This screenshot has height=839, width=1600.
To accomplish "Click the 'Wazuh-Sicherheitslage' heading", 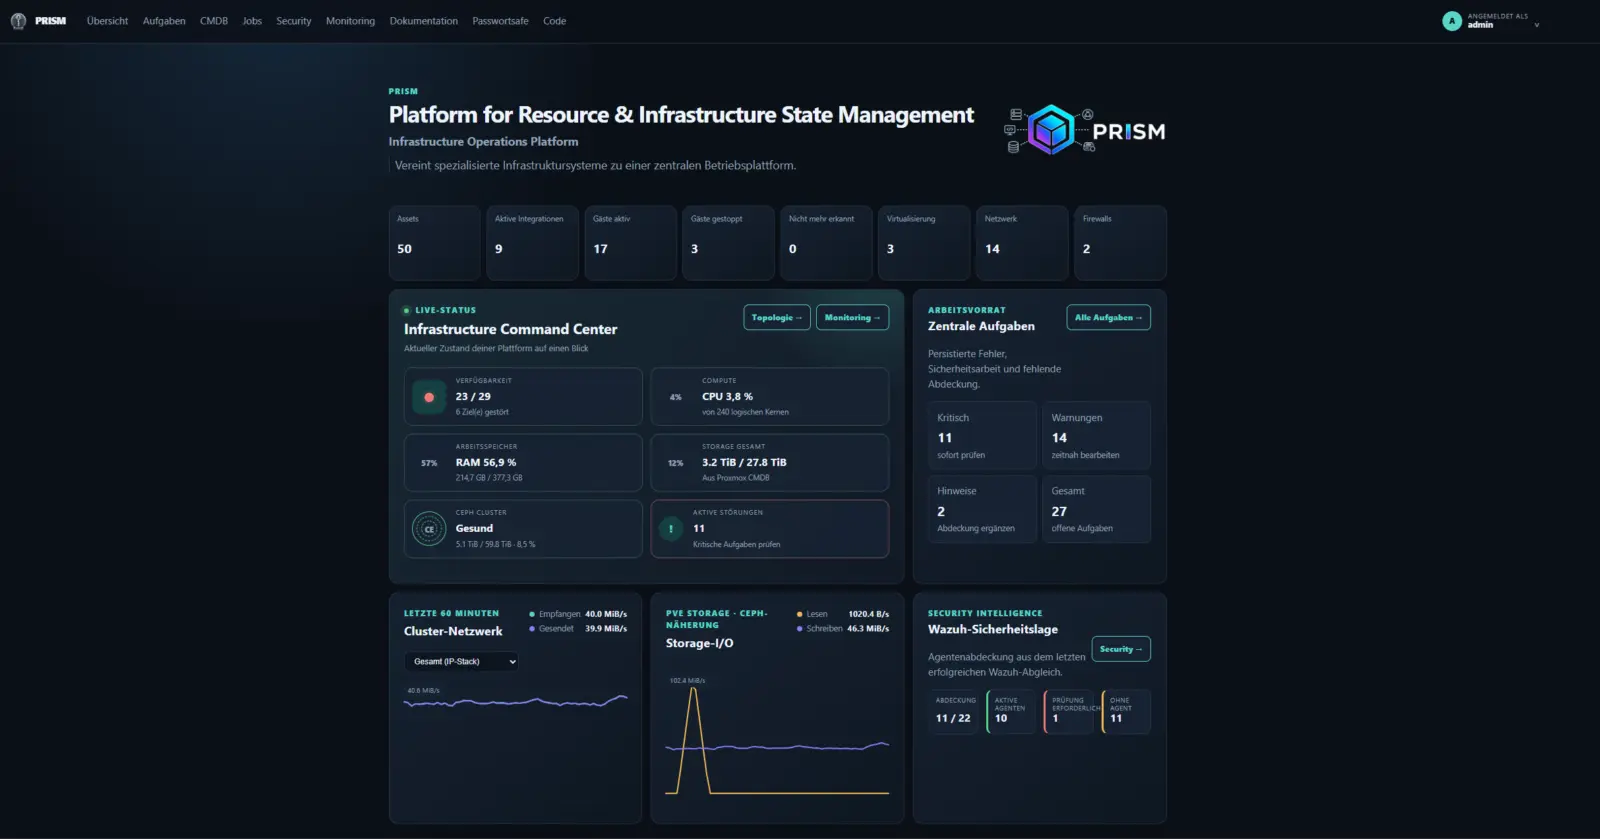I will click(993, 630).
